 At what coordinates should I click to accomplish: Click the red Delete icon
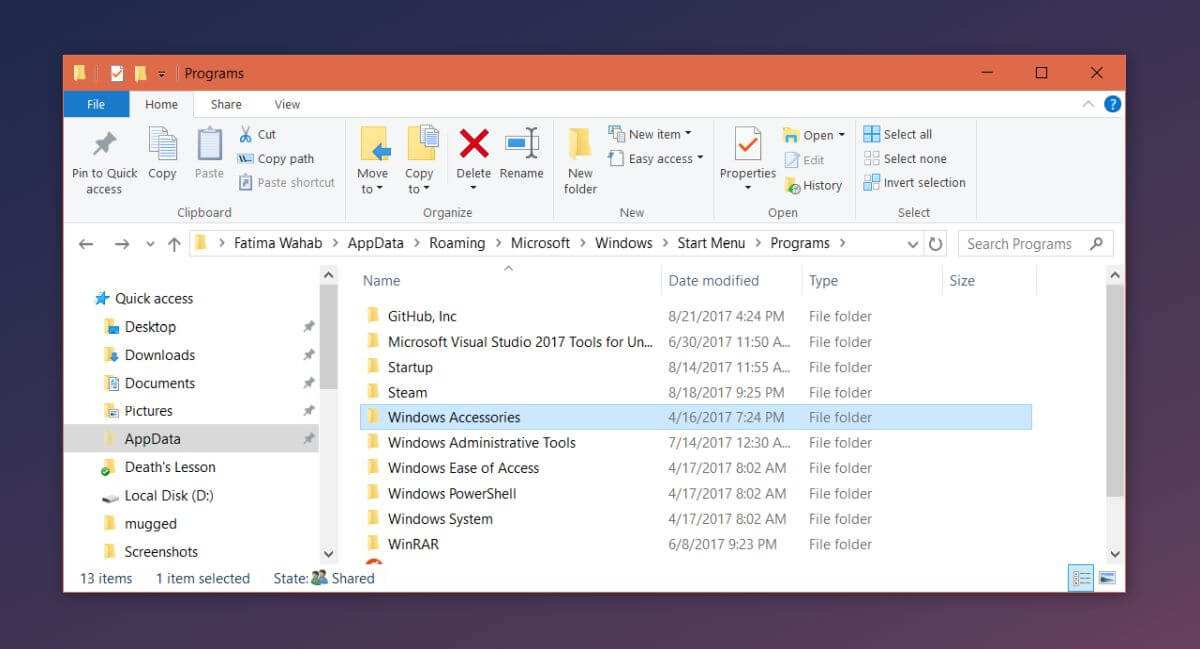click(473, 144)
